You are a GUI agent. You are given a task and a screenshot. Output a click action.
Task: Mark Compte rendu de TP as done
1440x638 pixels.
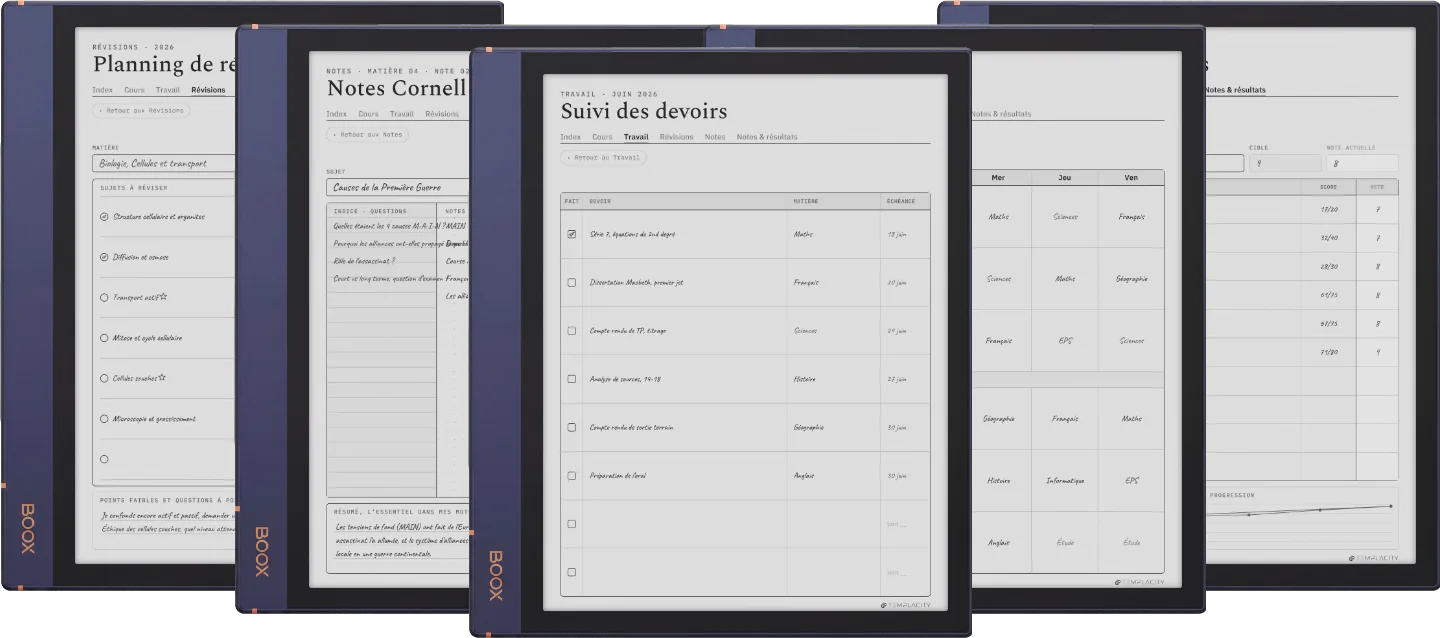coord(572,331)
